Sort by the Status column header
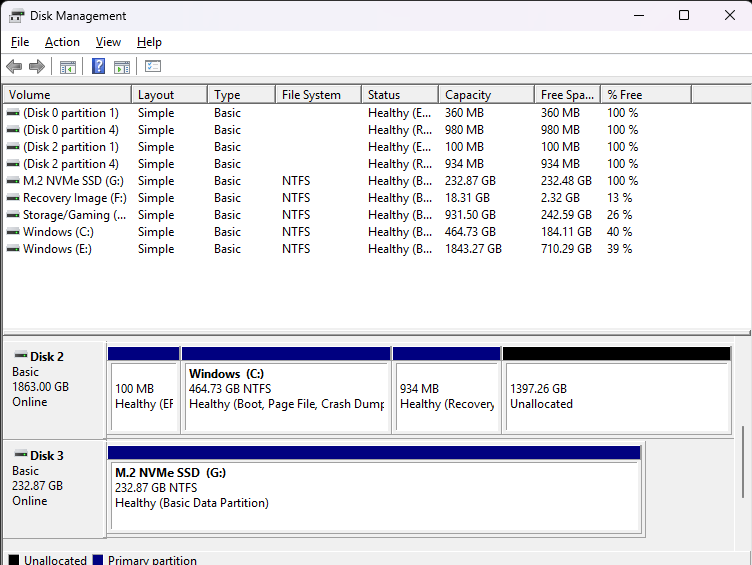 click(400, 94)
